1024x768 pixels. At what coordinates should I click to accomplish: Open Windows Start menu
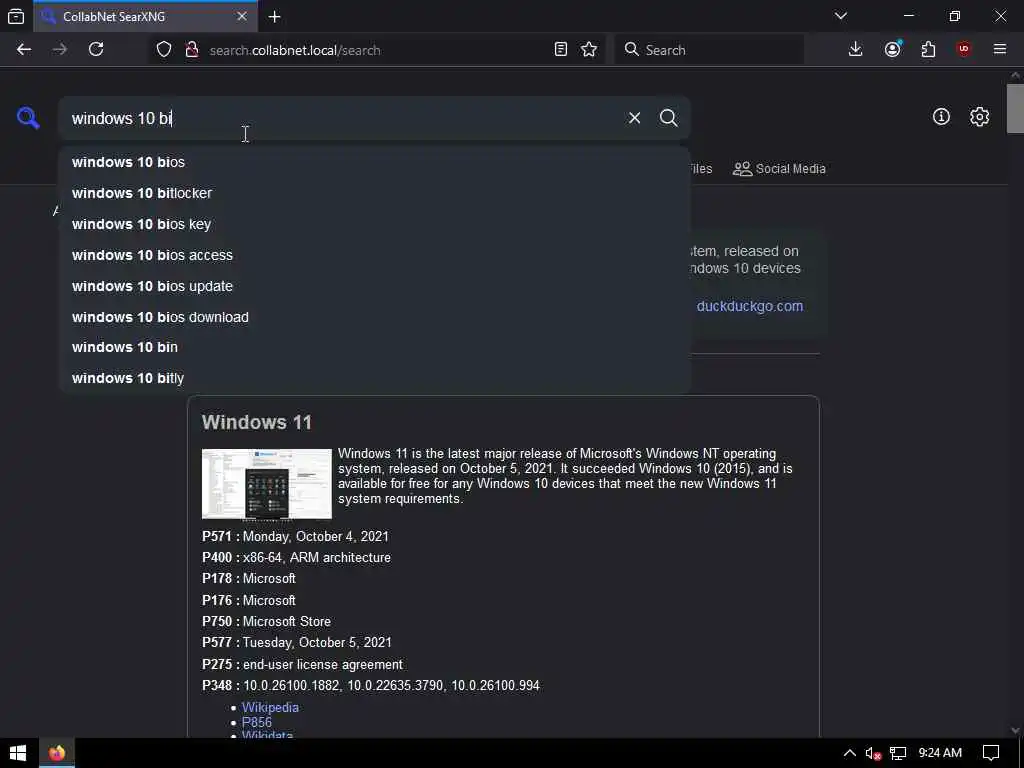[18, 753]
